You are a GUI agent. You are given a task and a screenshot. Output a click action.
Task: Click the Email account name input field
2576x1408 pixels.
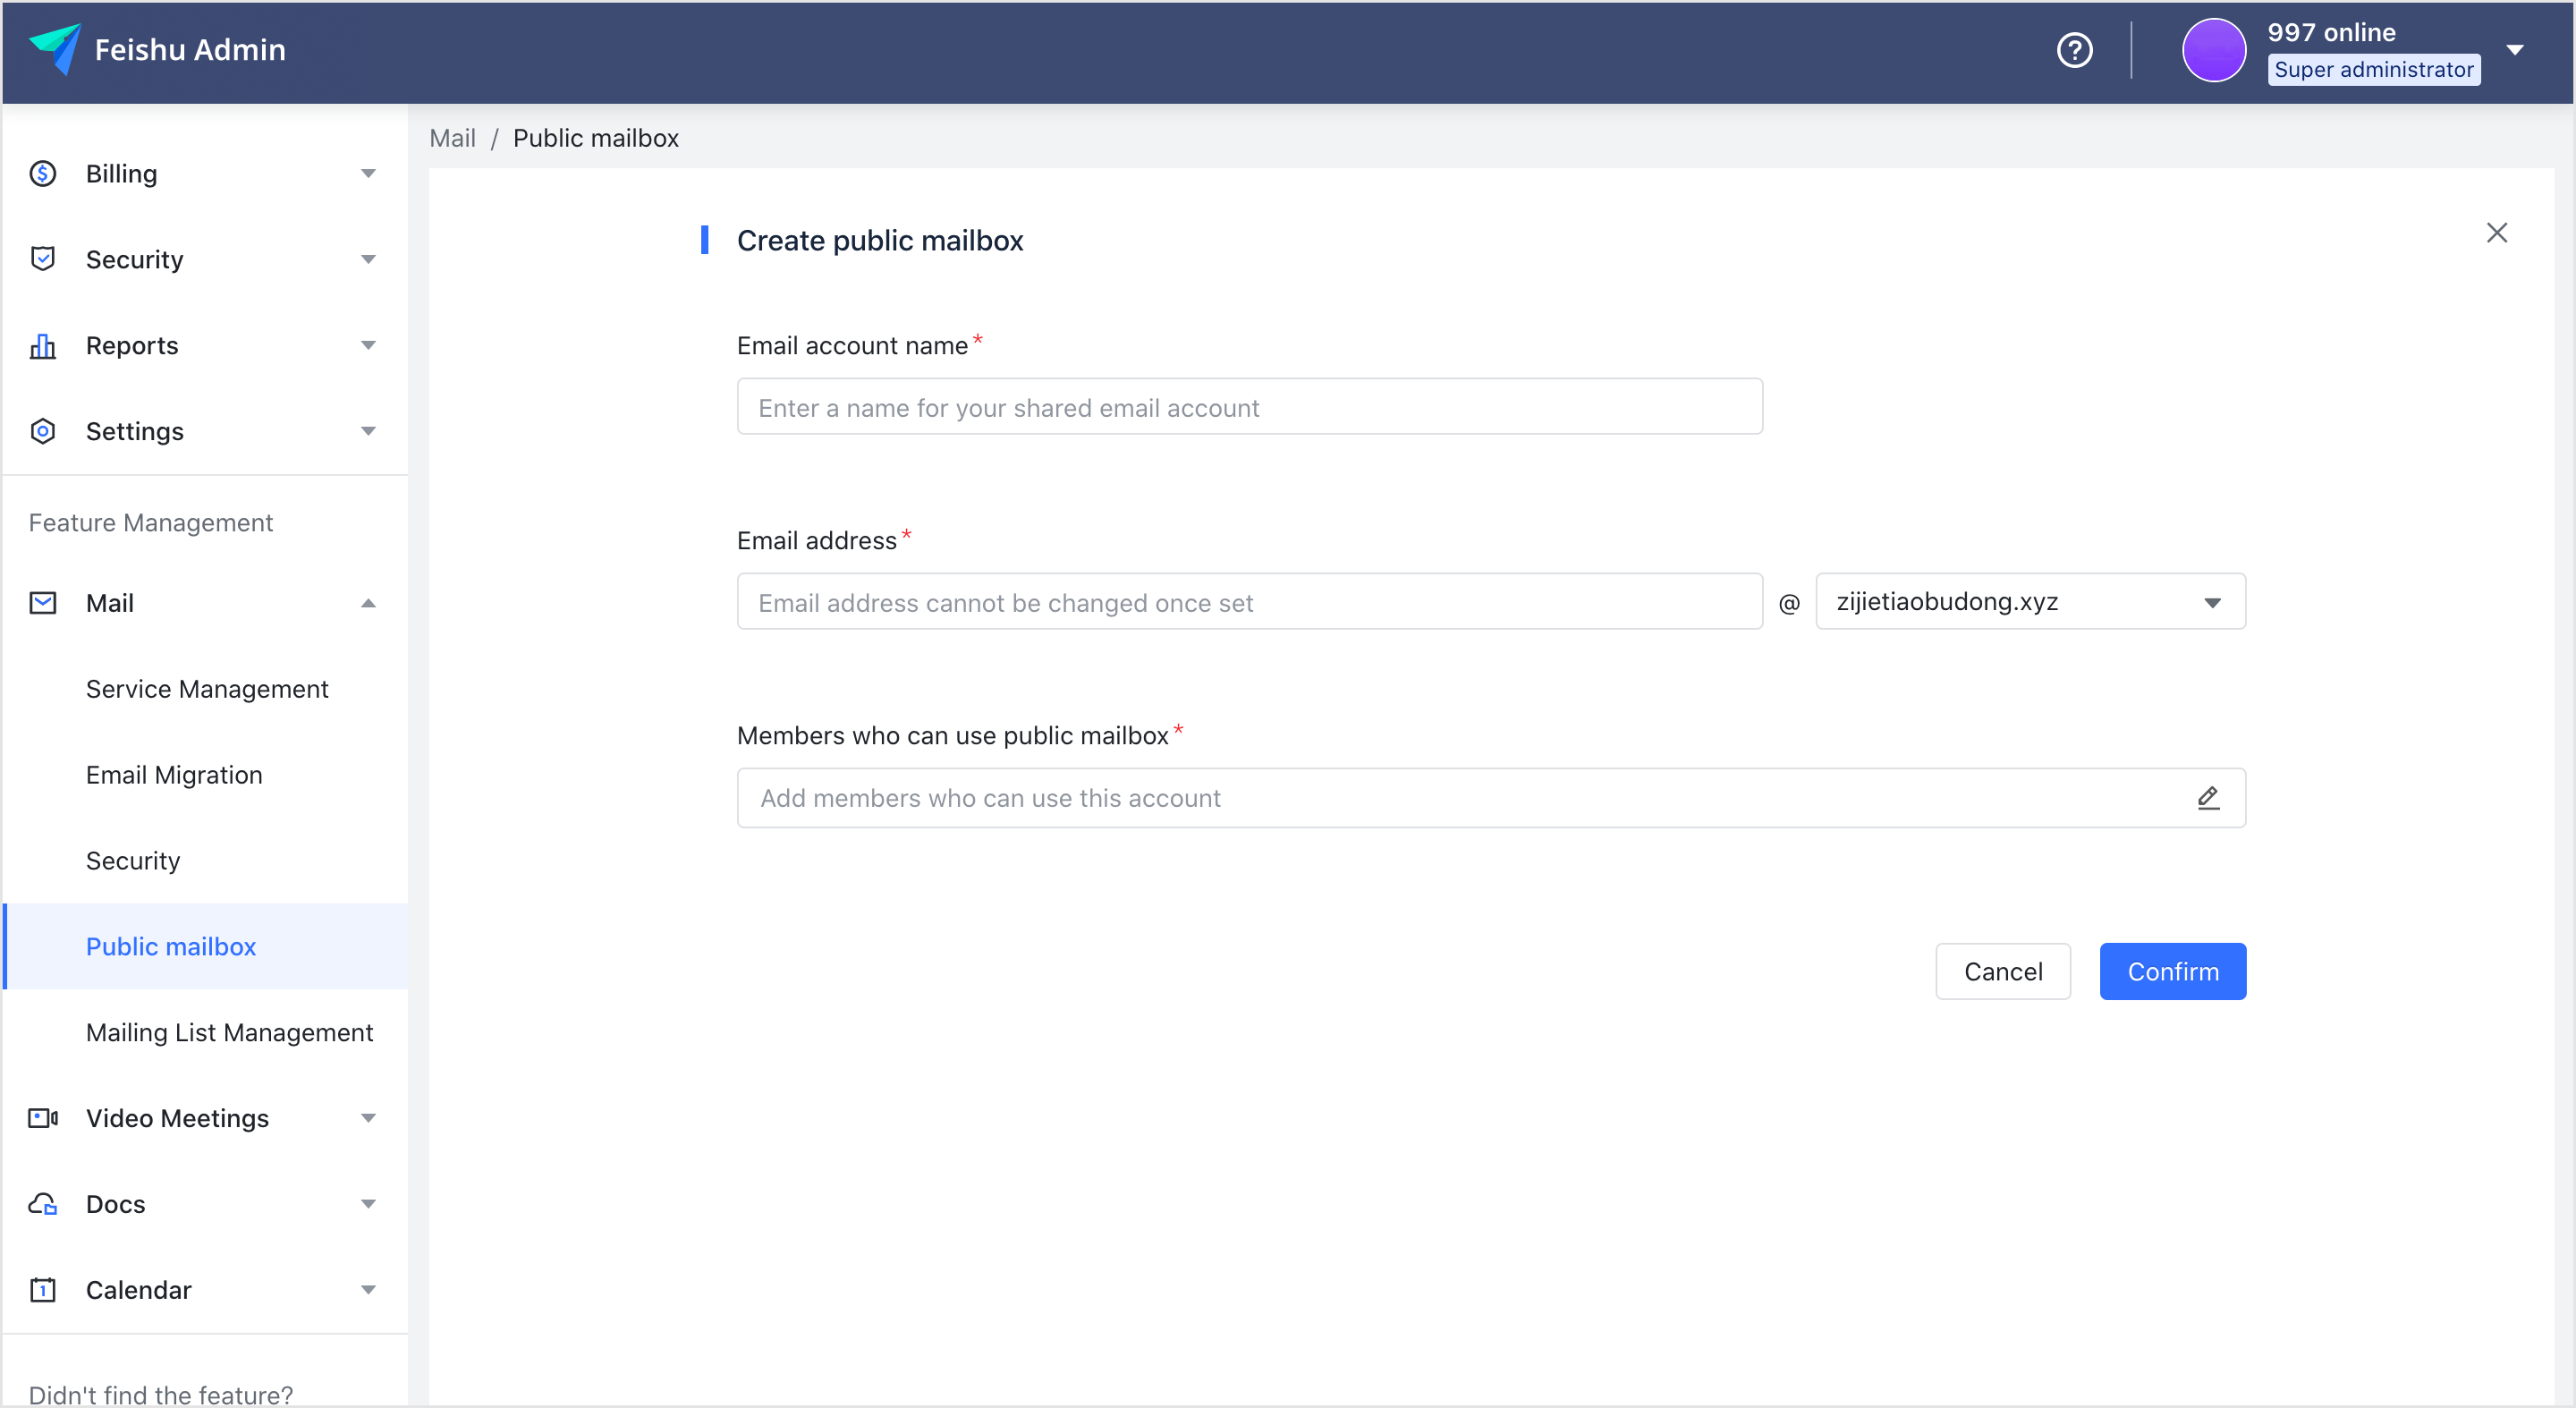click(x=1249, y=407)
